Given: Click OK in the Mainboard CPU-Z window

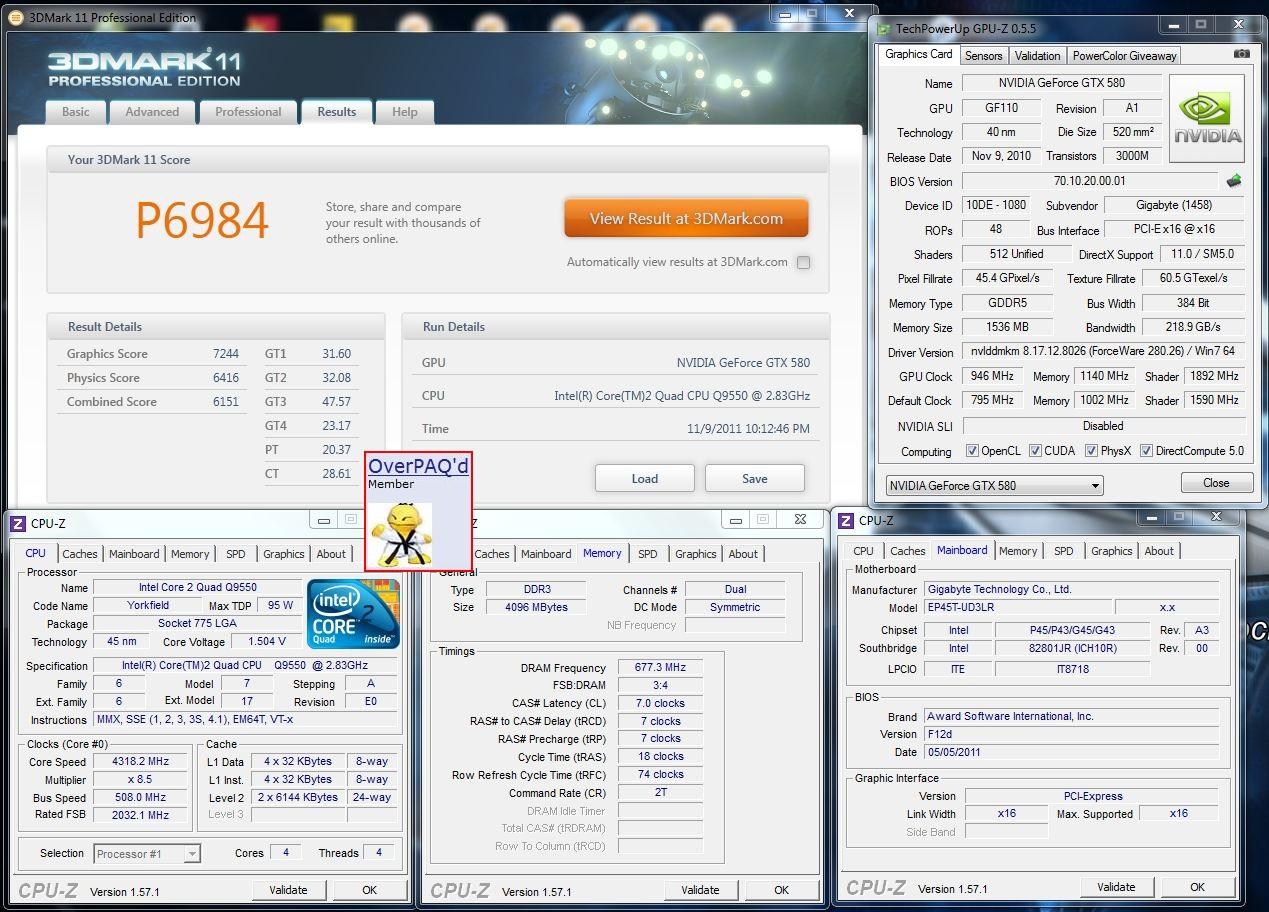Looking at the screenshot, I should click(1197, 887).
